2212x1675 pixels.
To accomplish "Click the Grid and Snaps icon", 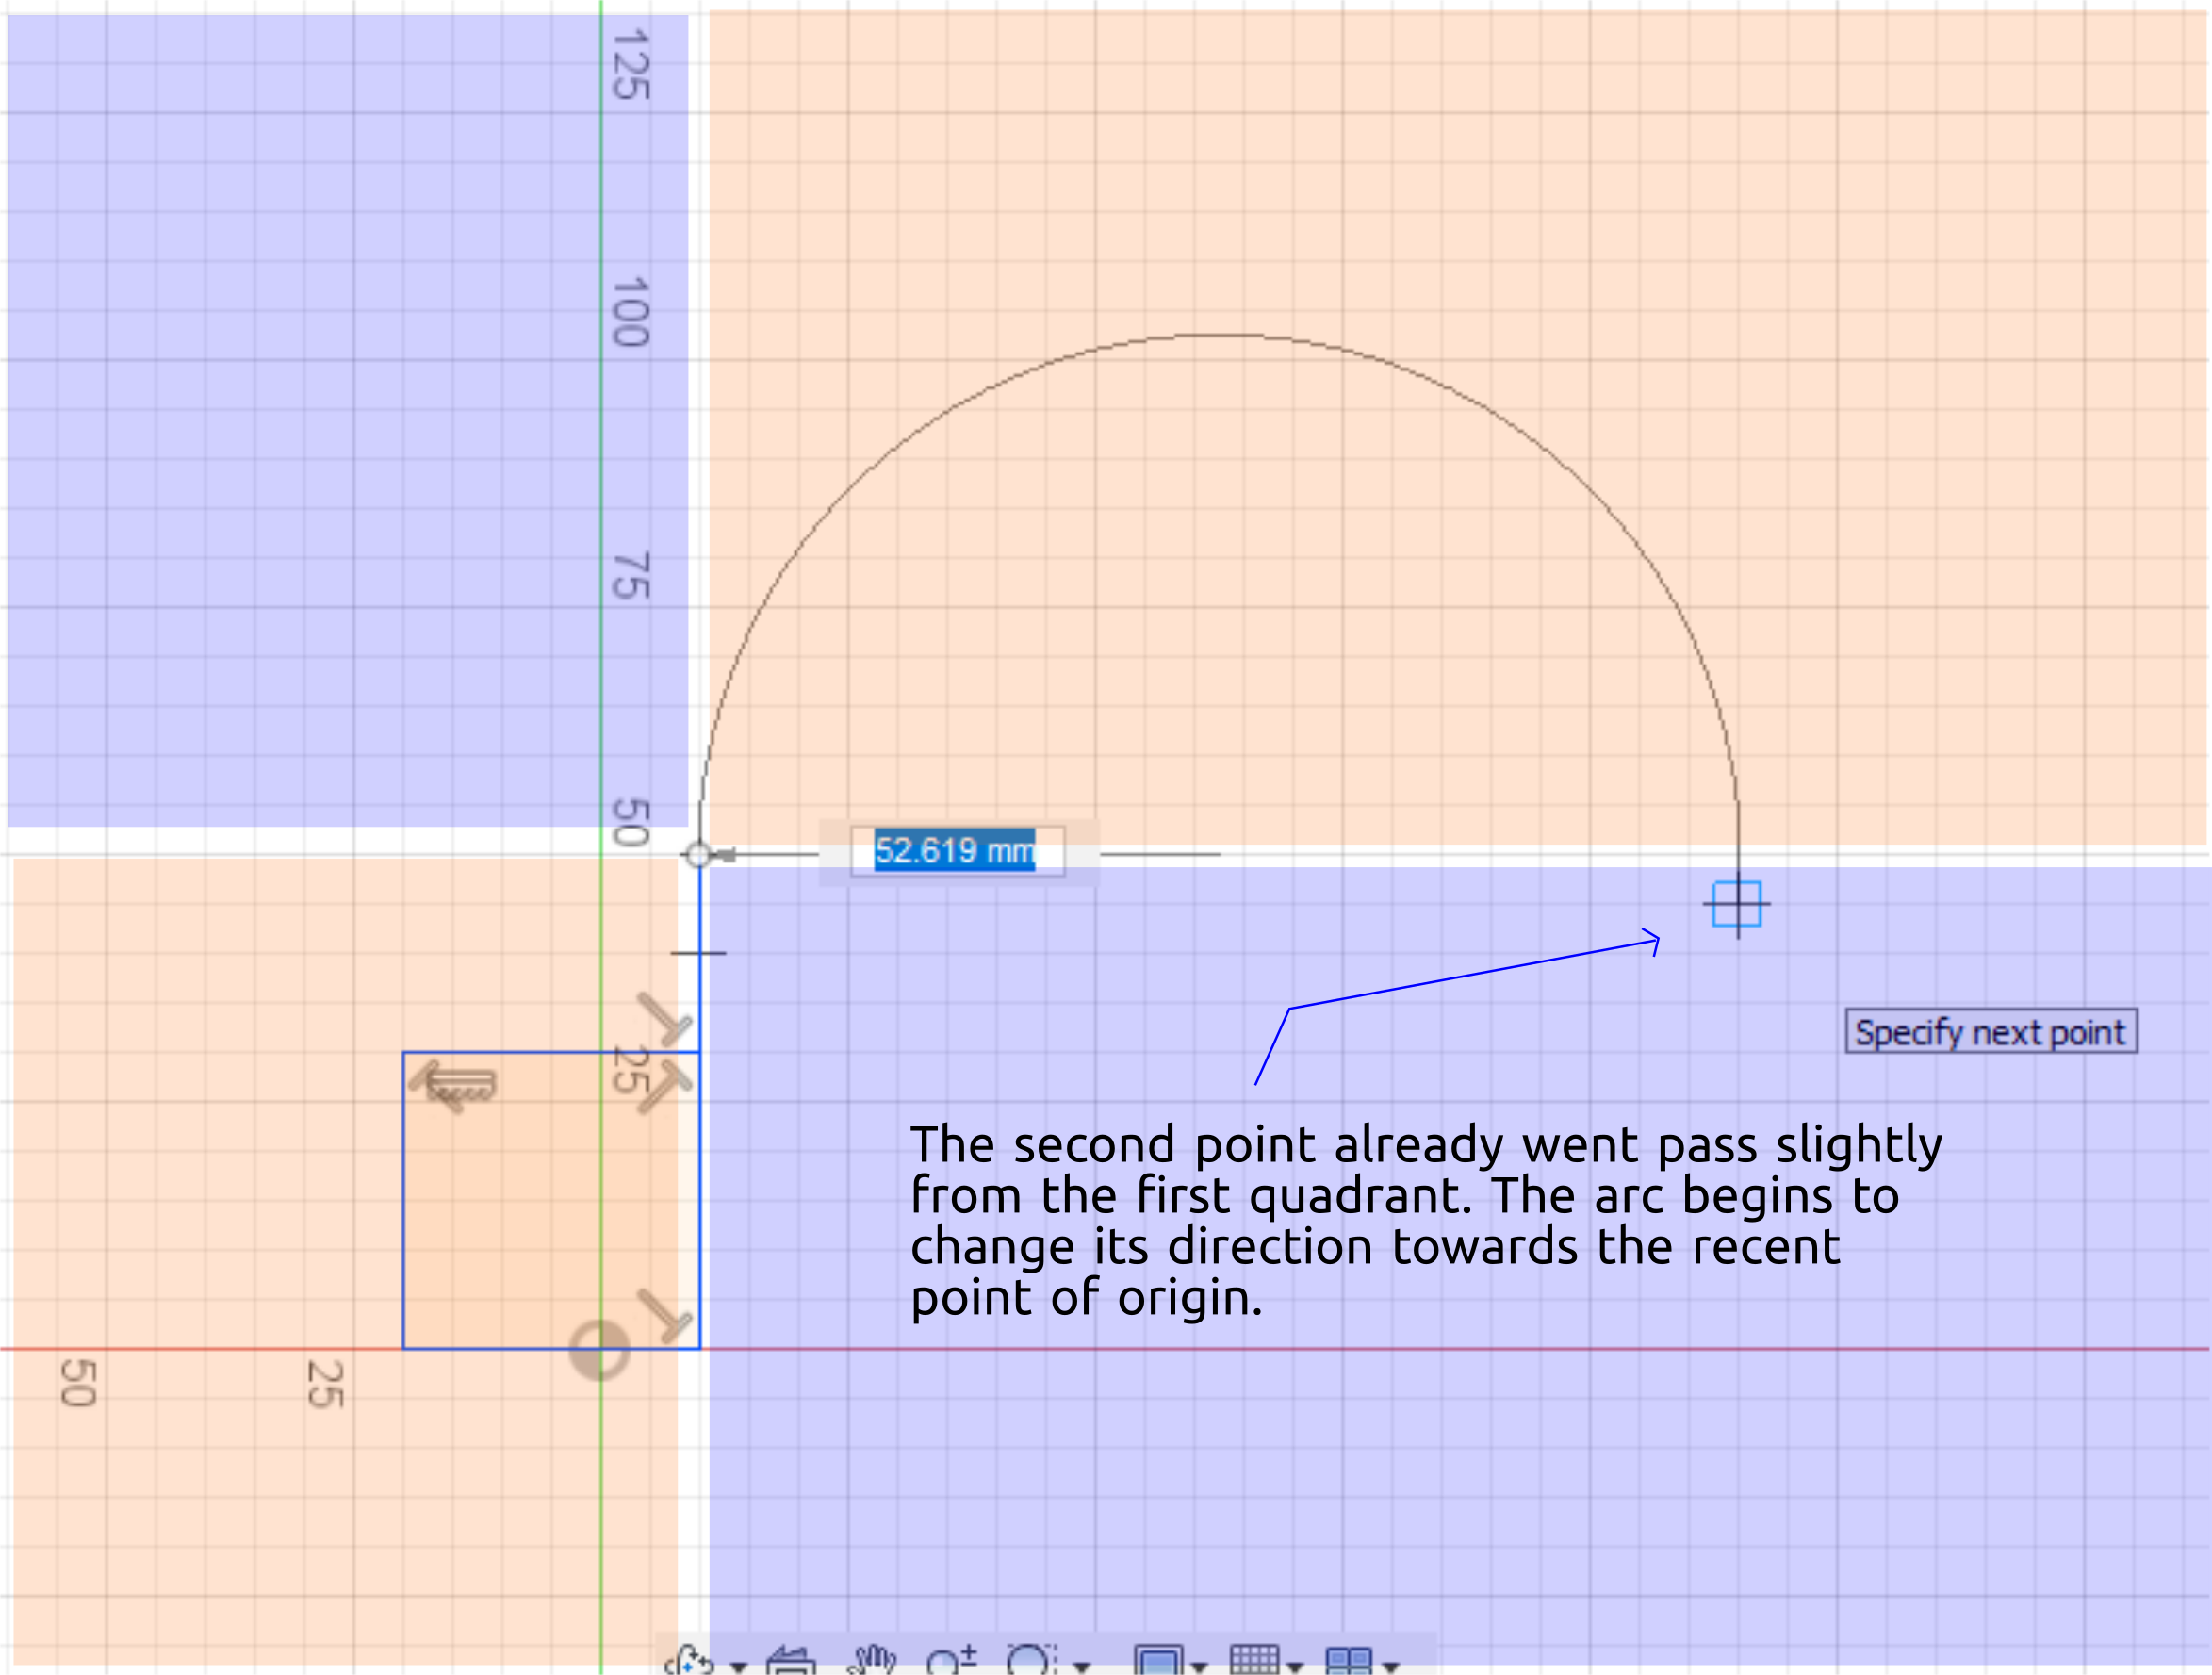I will coord(1255,1661).
